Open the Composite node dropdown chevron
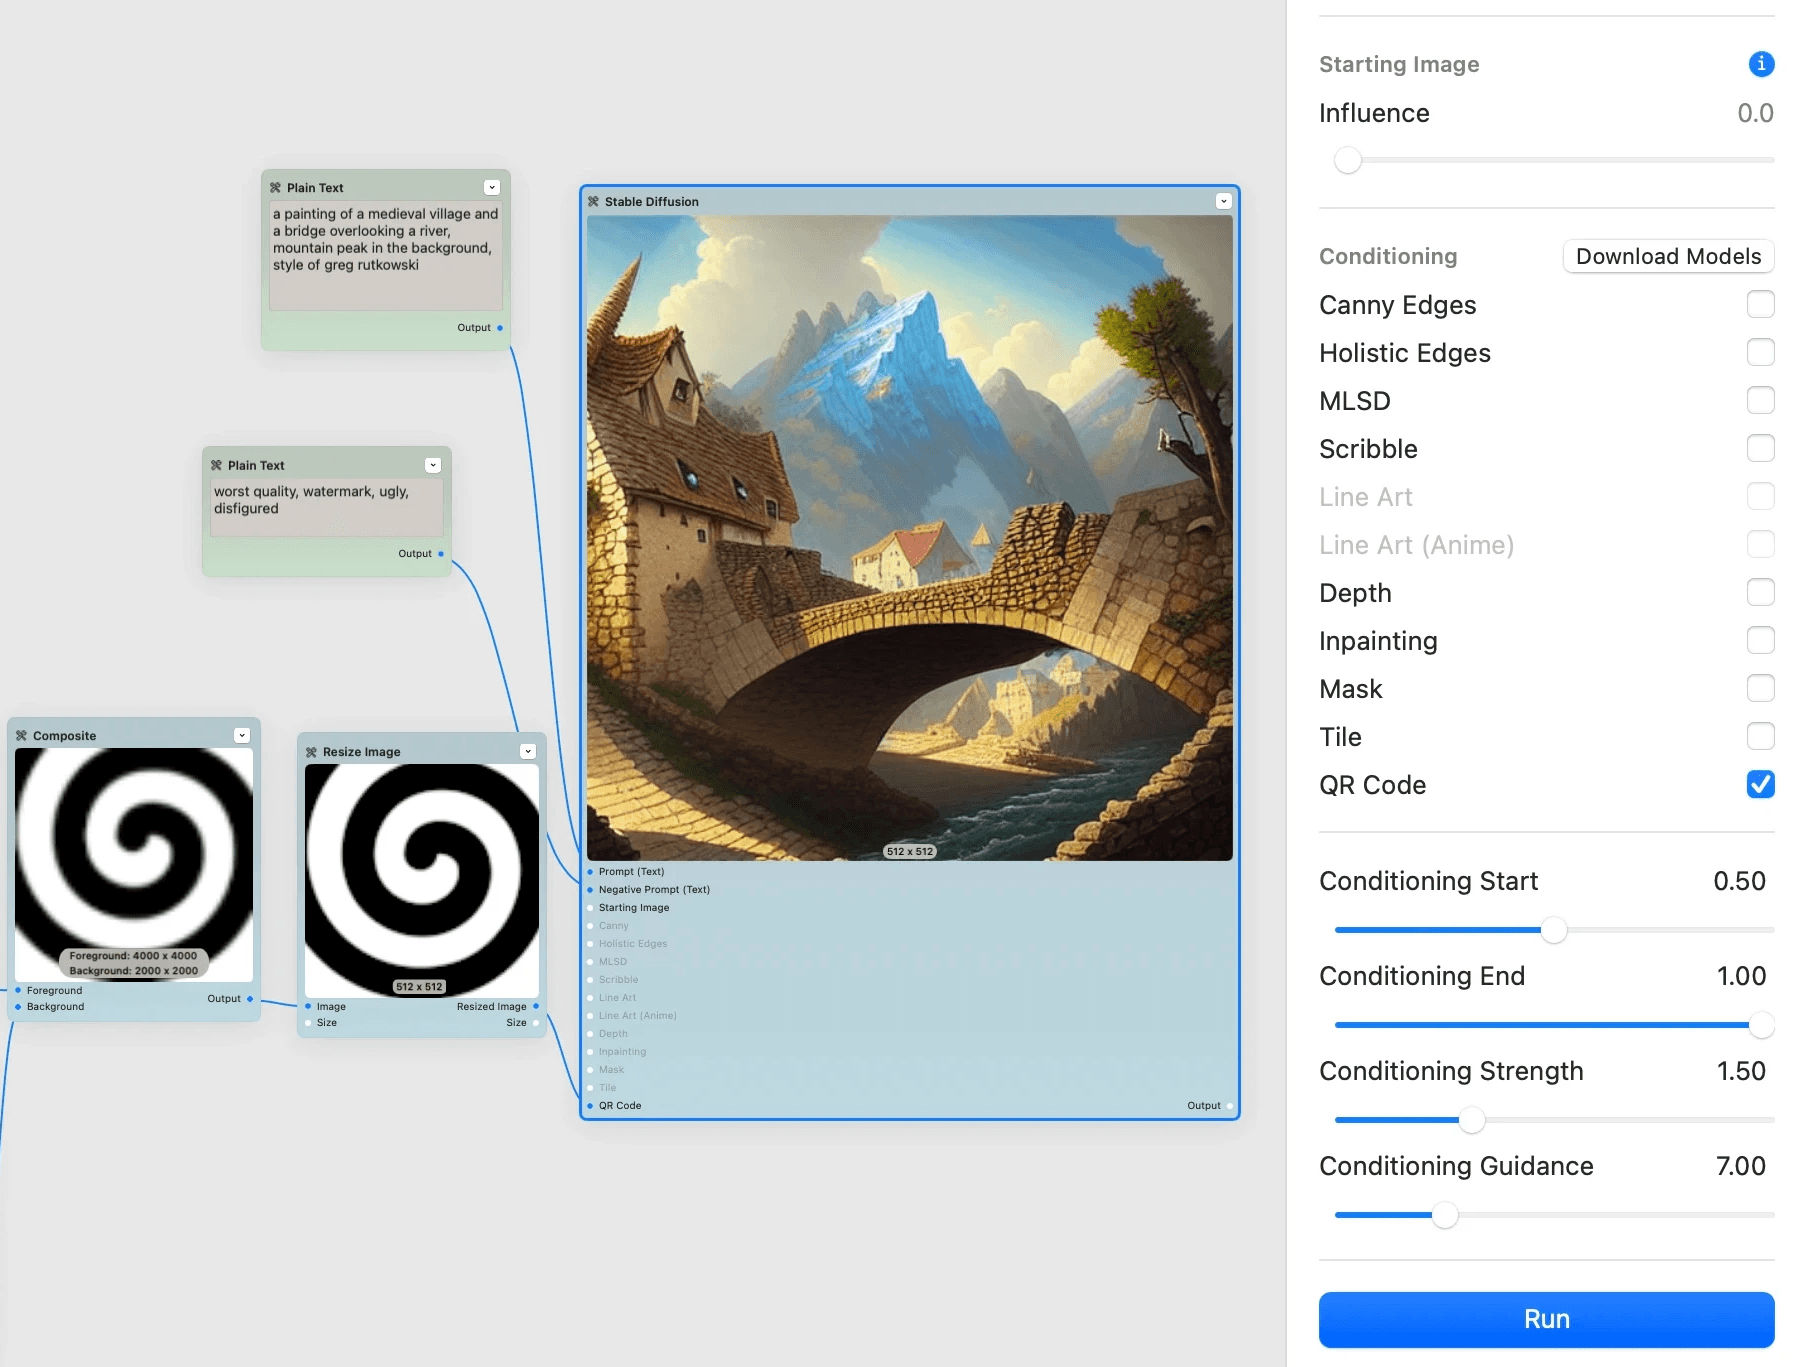The width and height of the screenshot is (1796, 1367). click(x=242, y=735)
